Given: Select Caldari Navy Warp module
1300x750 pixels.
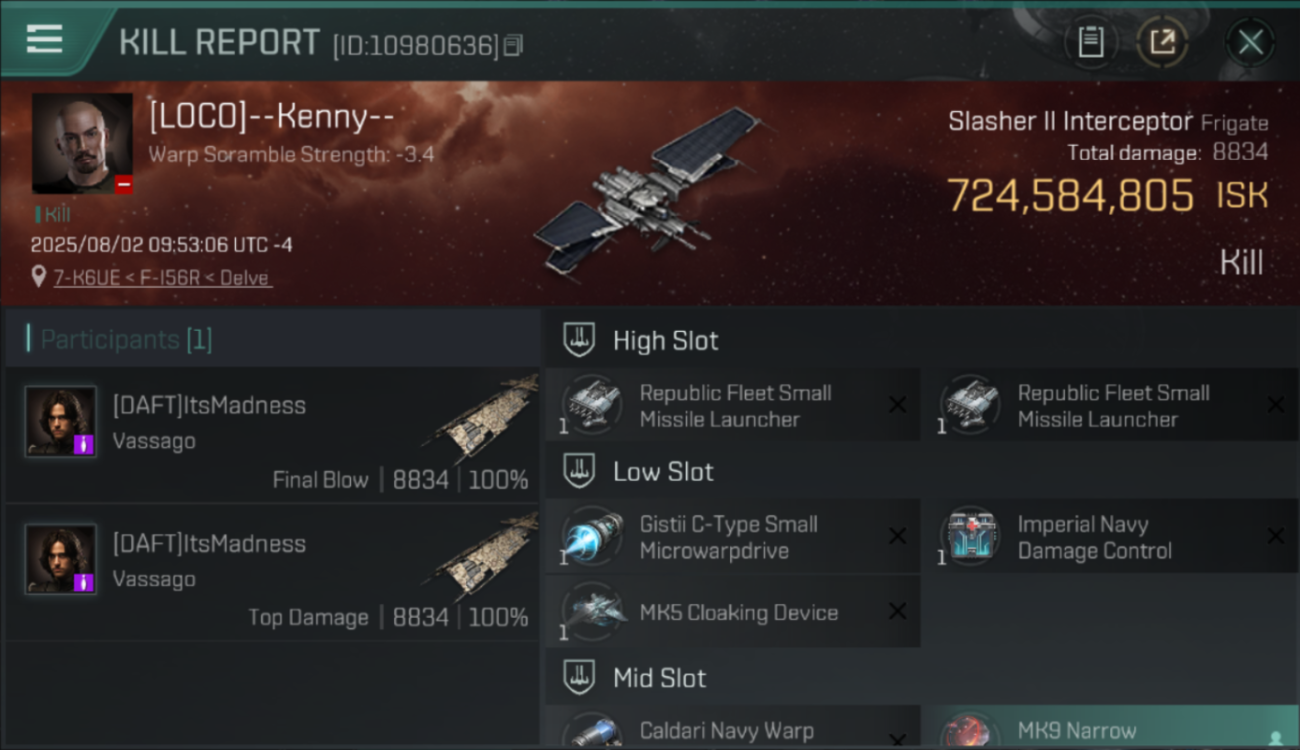Looking at the screenshot, I should tap(732, 726).
